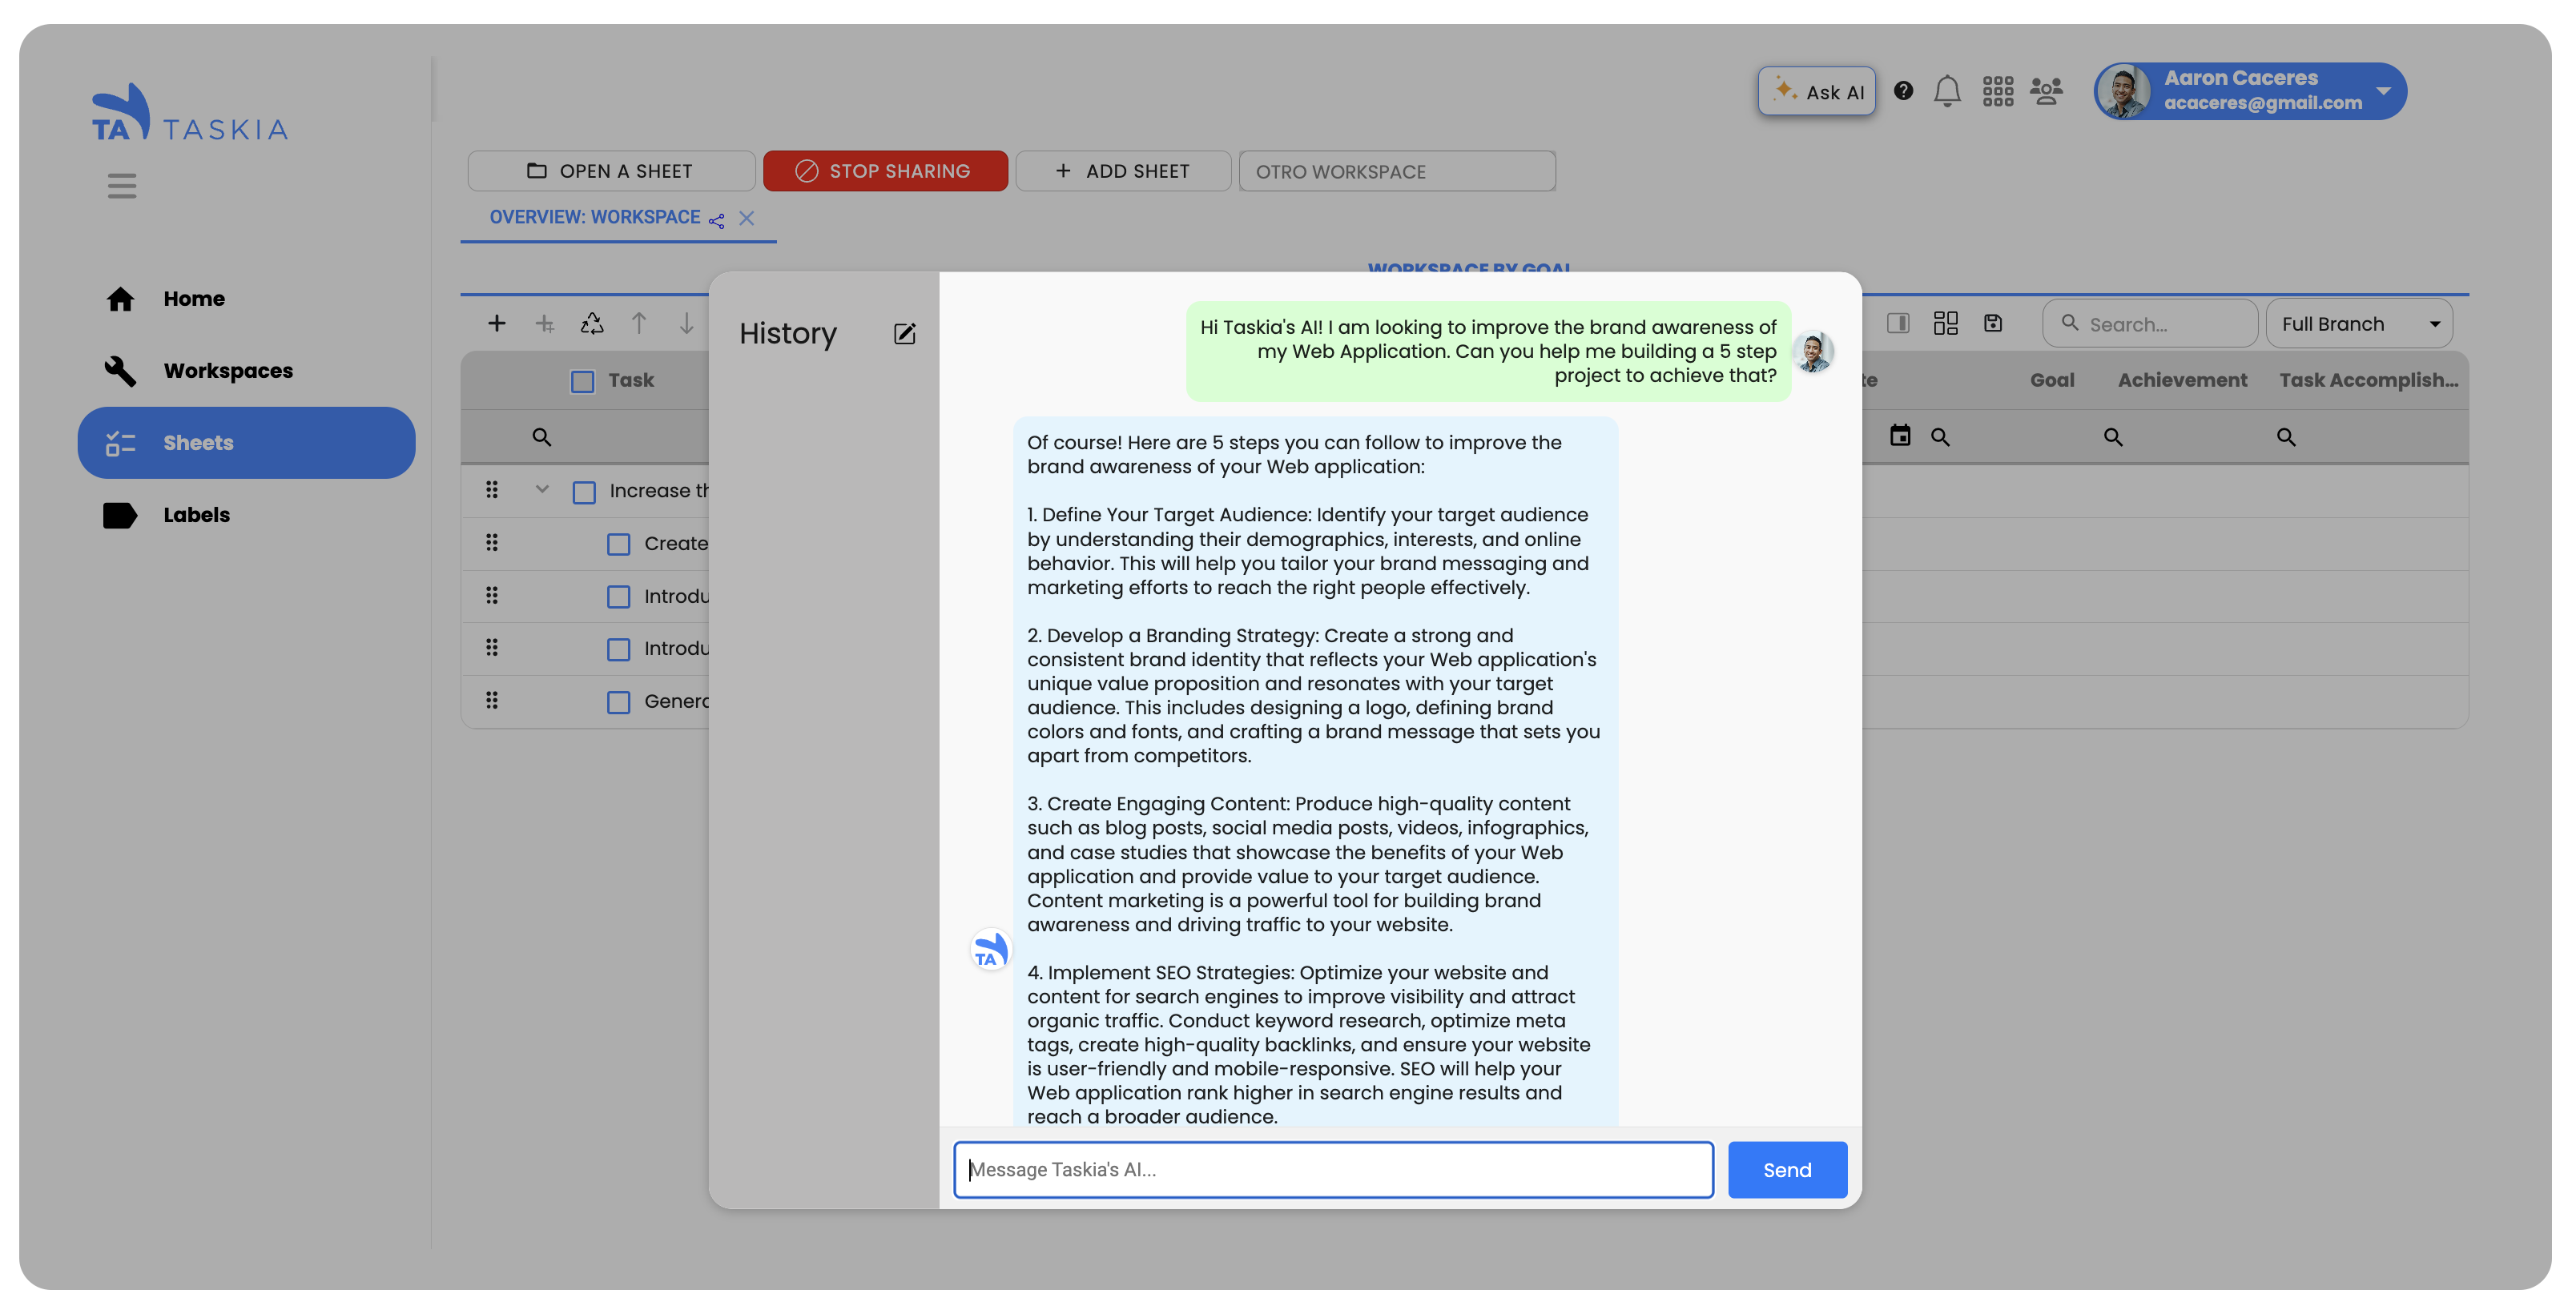Click the Stop Sharing button
This screenshot has width=2576, height=1314.
point(884,171)
